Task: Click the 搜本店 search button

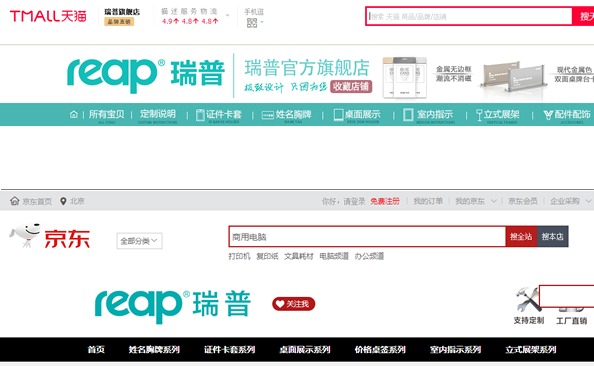Action: (x=552, y=236)
